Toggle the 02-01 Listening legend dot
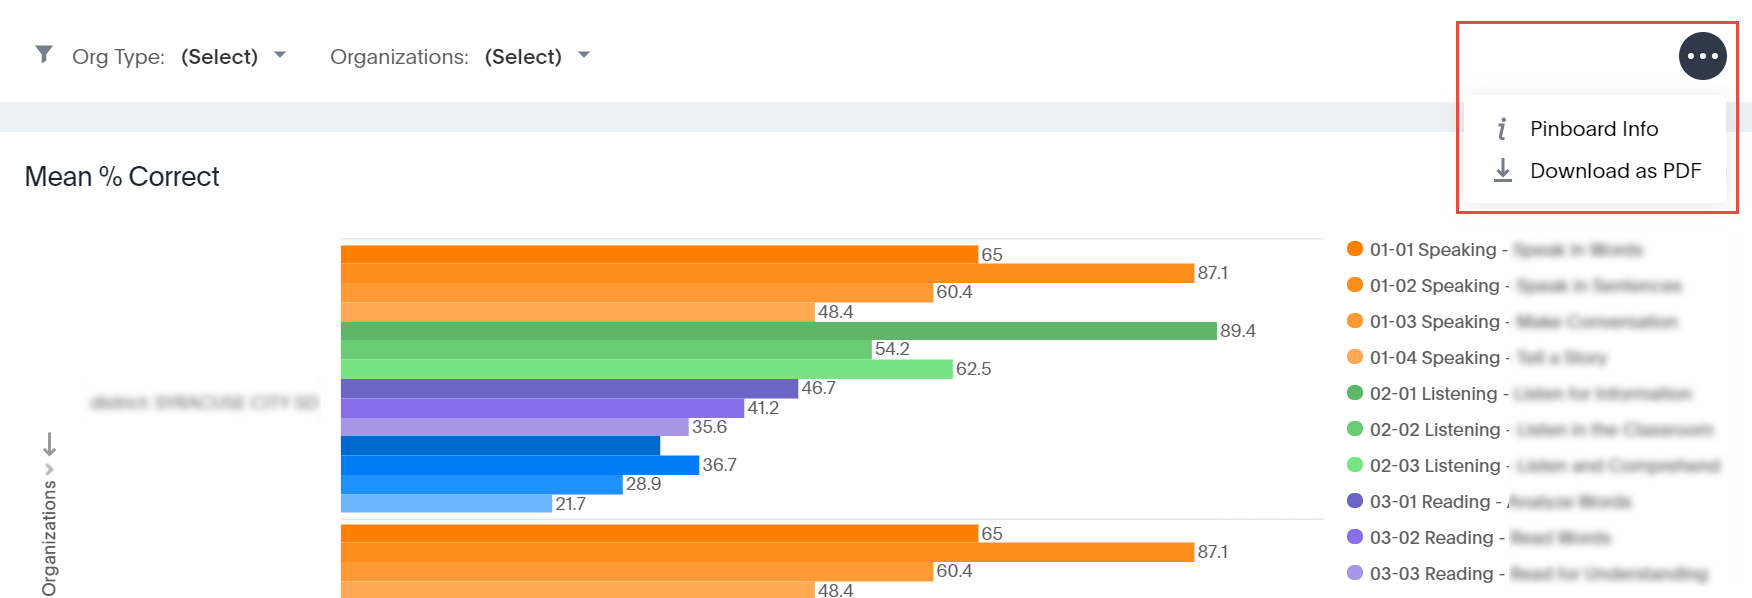This screenshot has height=598, width=1752. coord(1355,393)
